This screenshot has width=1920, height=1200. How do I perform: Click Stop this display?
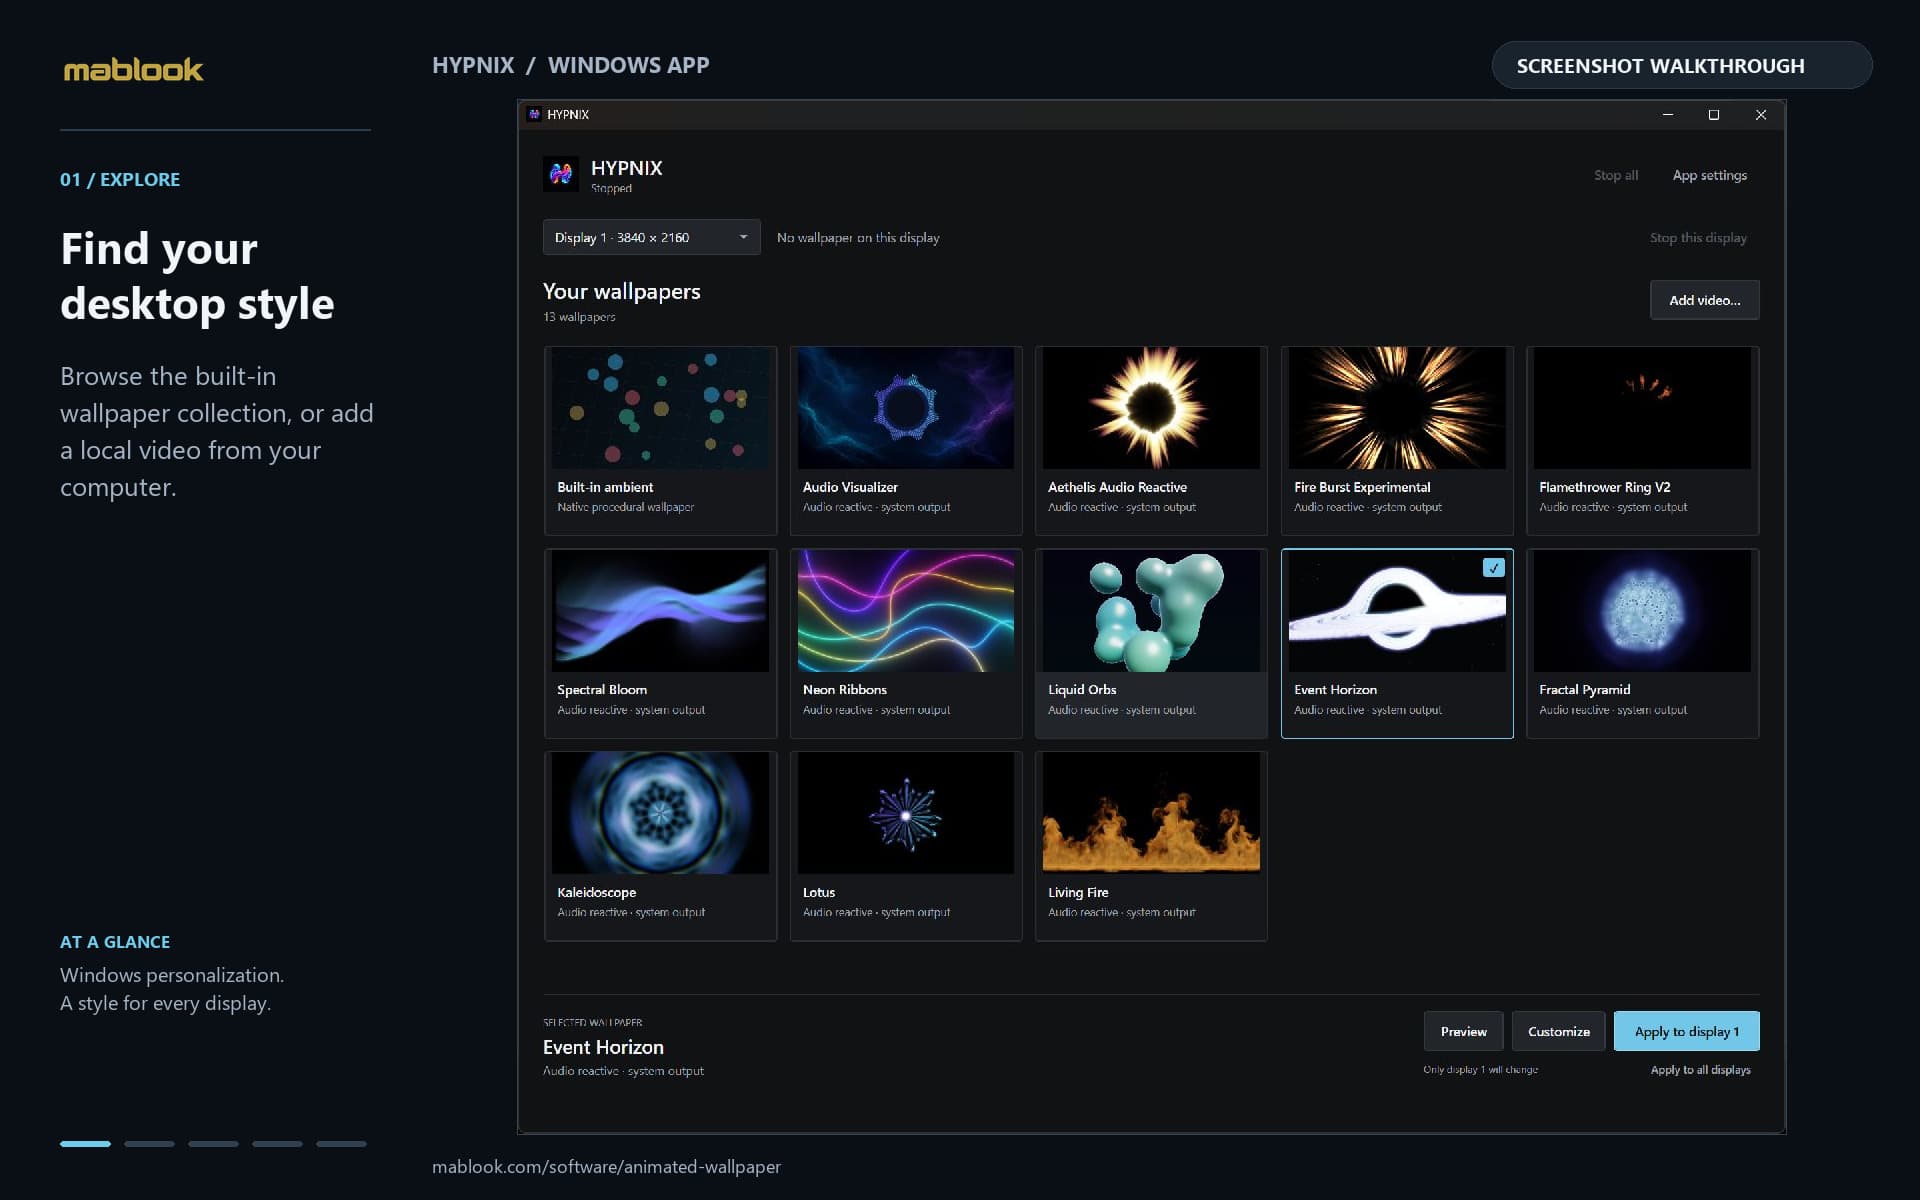tap(1698, 238)
